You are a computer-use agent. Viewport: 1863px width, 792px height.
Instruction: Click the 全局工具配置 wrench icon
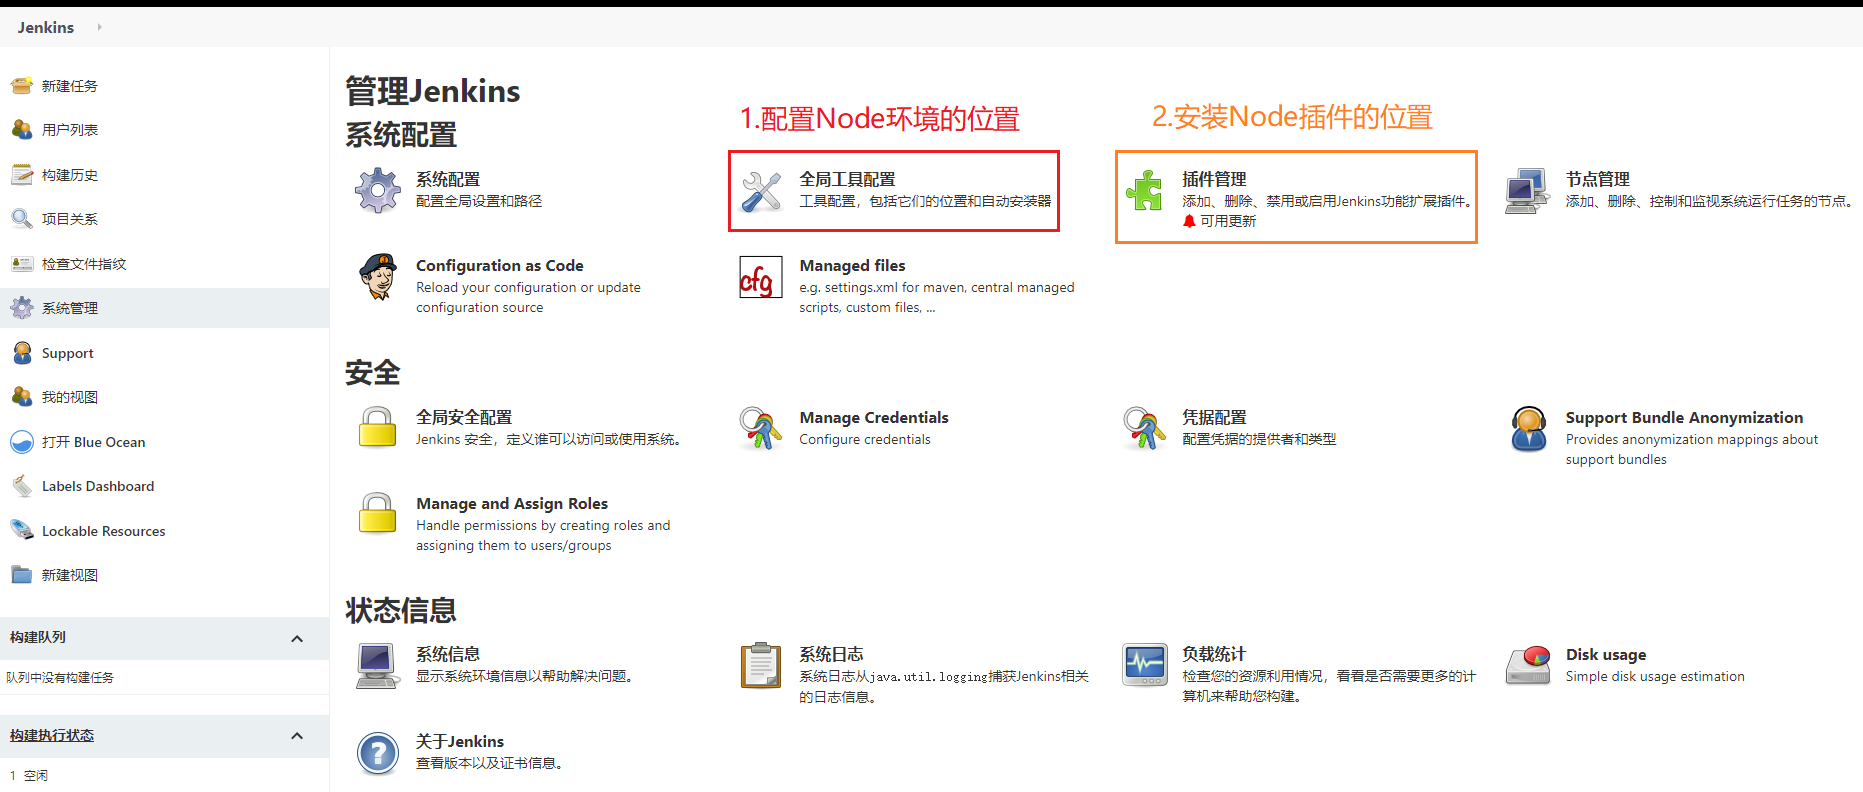761,190
